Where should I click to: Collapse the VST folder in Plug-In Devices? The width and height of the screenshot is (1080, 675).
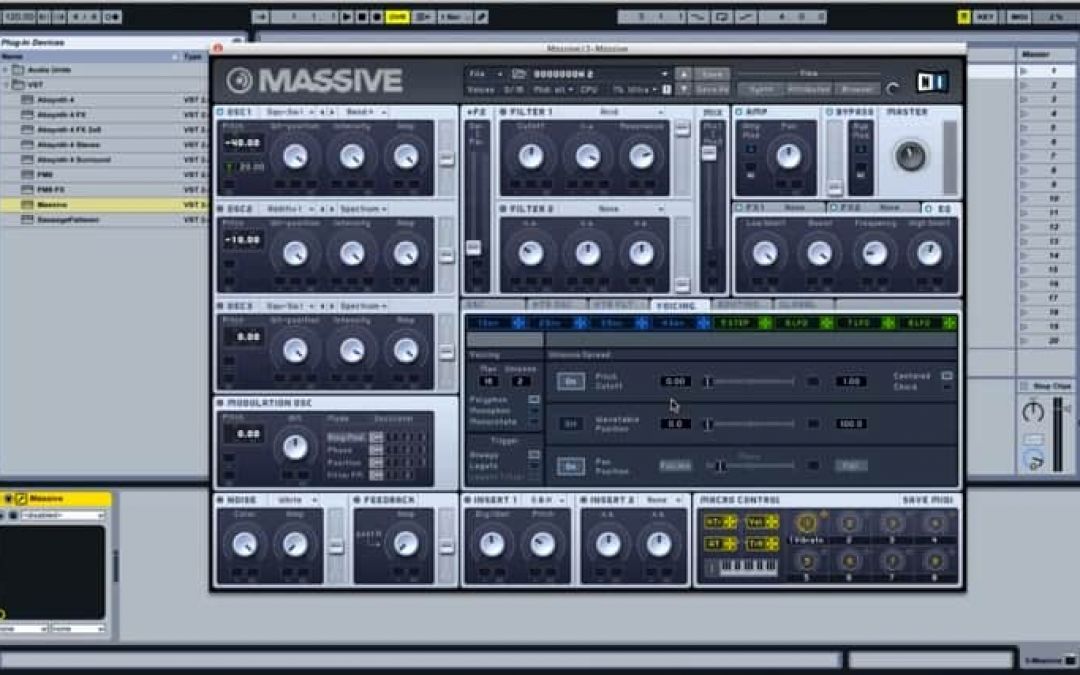pyautogui.click(x=6, y=85)
